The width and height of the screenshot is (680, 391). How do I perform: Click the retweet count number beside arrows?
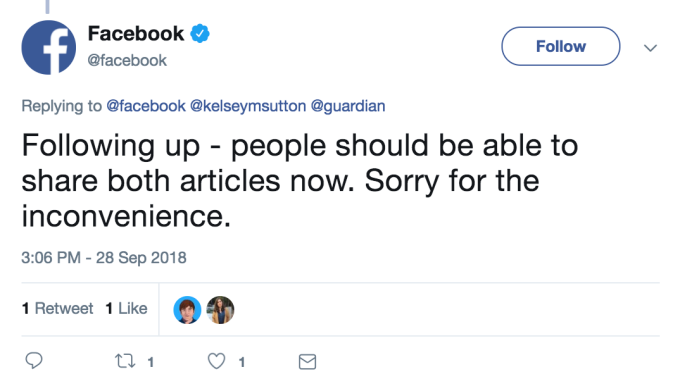coord(150,362)
